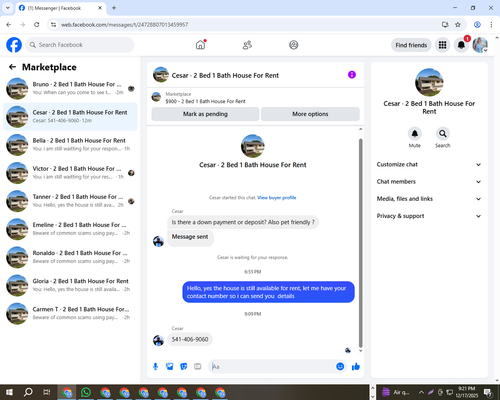Open Emeline's 2 Bed 1 Bath chat

coord(70,229)
